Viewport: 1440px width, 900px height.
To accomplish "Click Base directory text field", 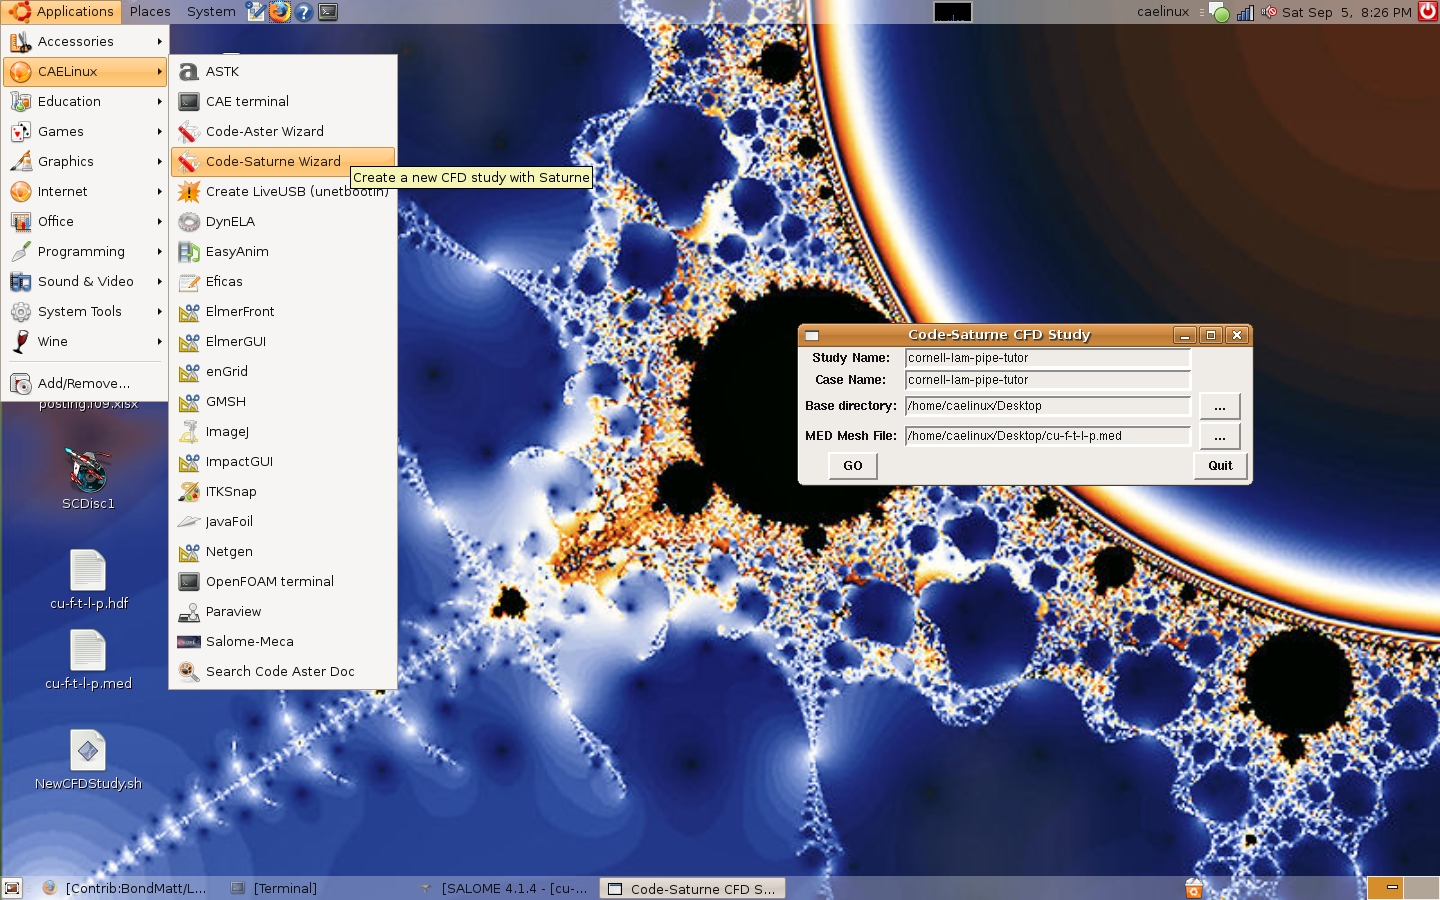I will 1048,406.
